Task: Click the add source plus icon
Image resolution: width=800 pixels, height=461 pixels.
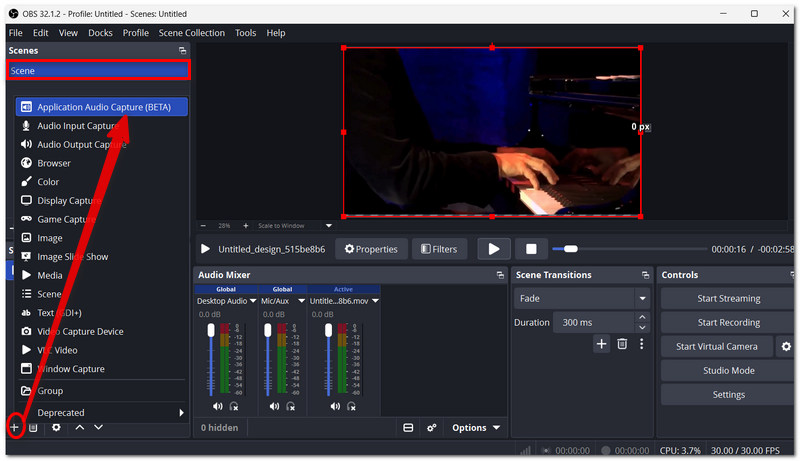Action: [15, 427]
